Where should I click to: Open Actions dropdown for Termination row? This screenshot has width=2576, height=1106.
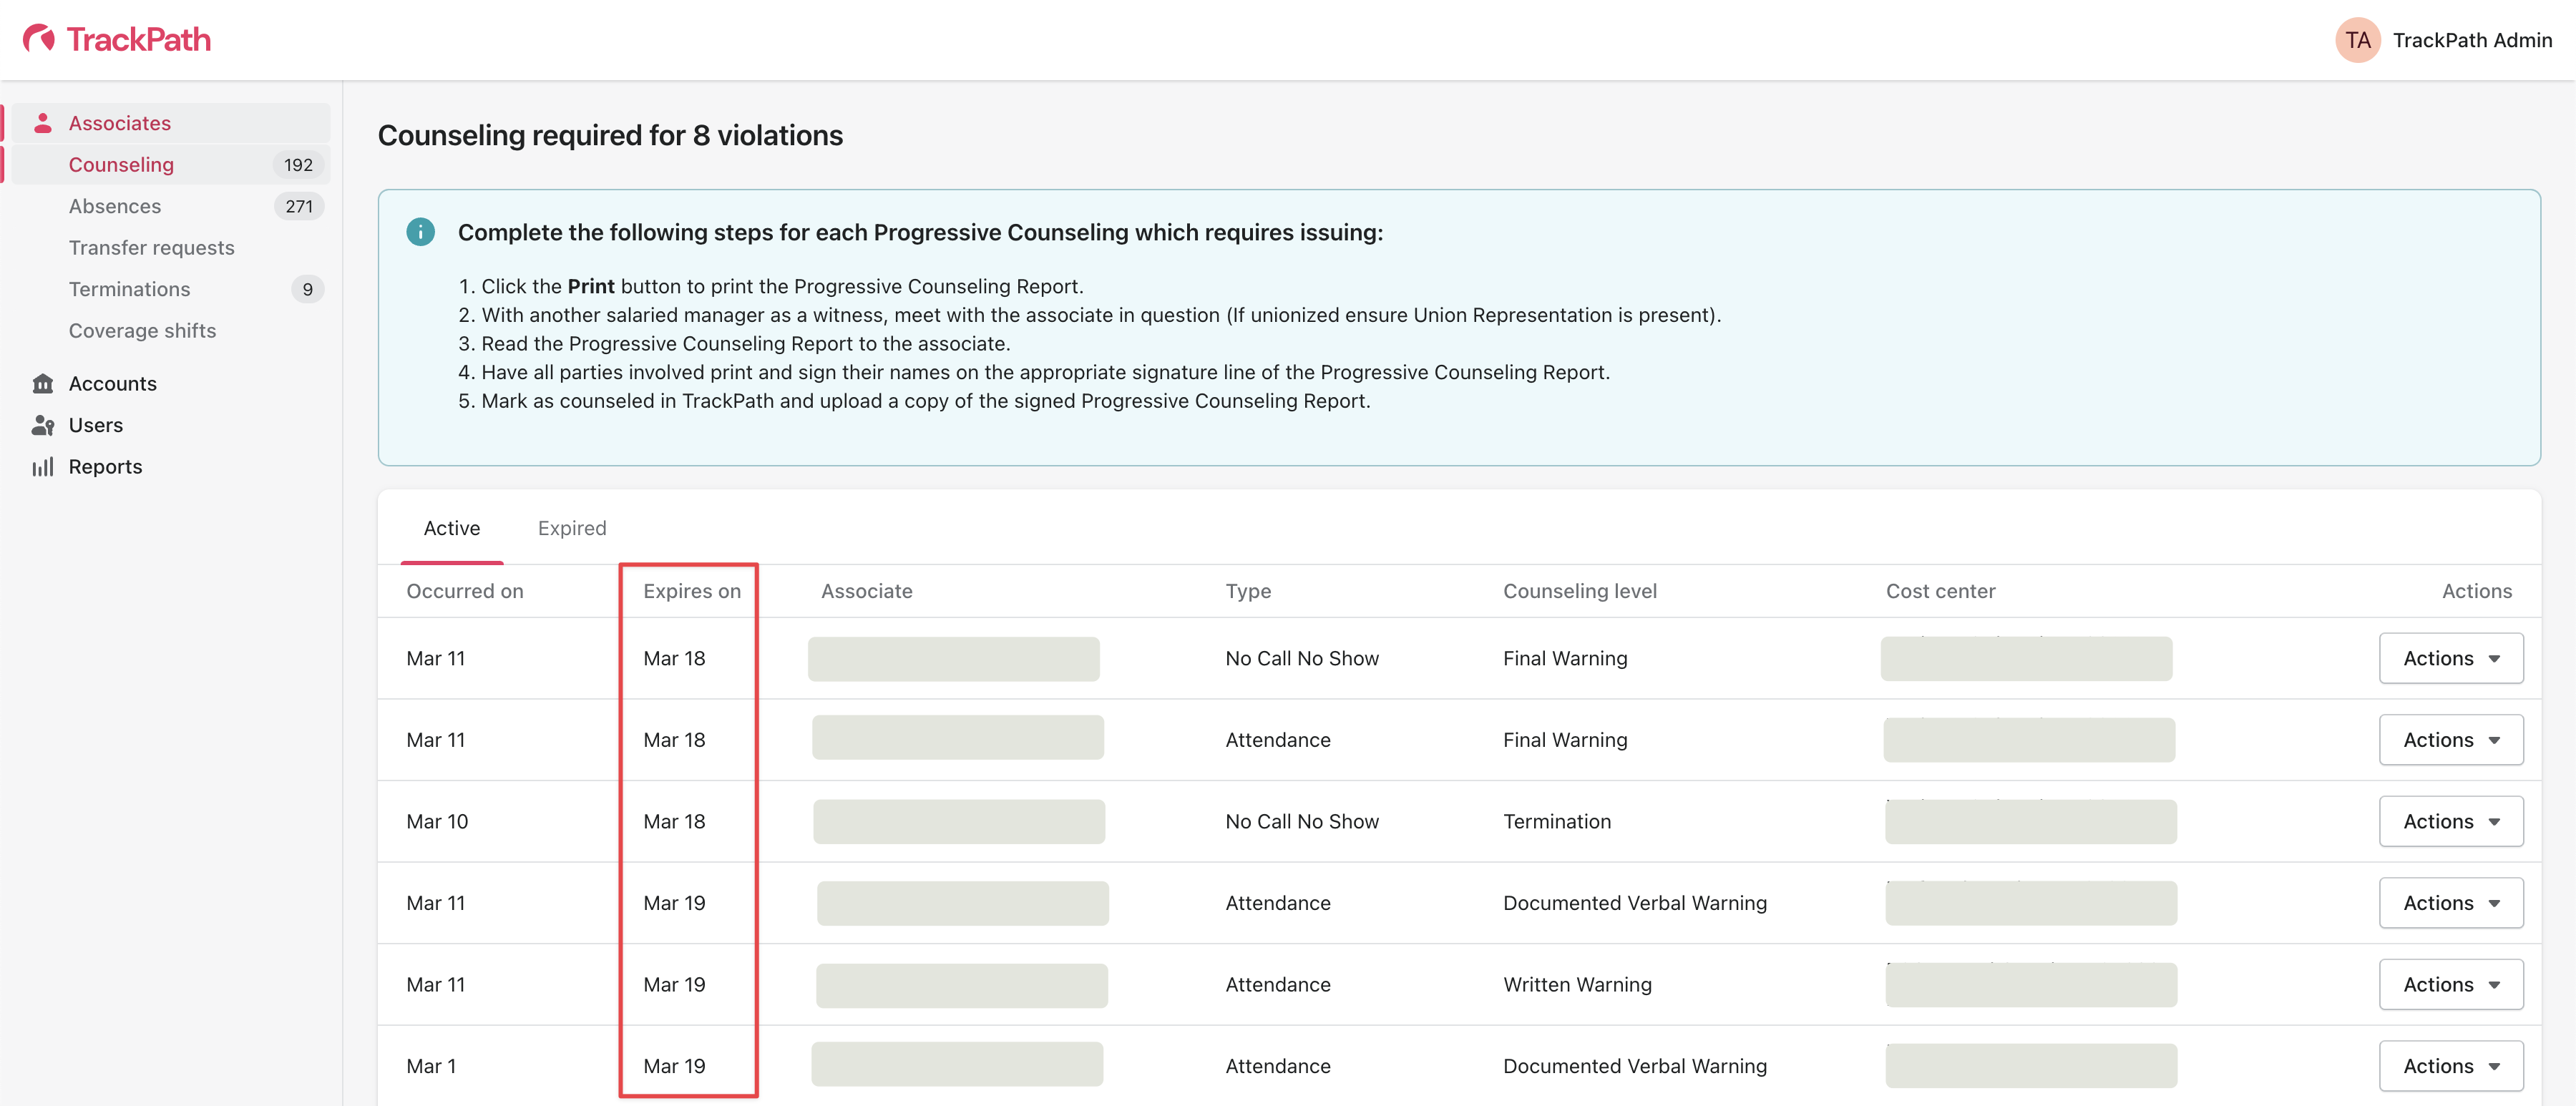(2450, 821)
